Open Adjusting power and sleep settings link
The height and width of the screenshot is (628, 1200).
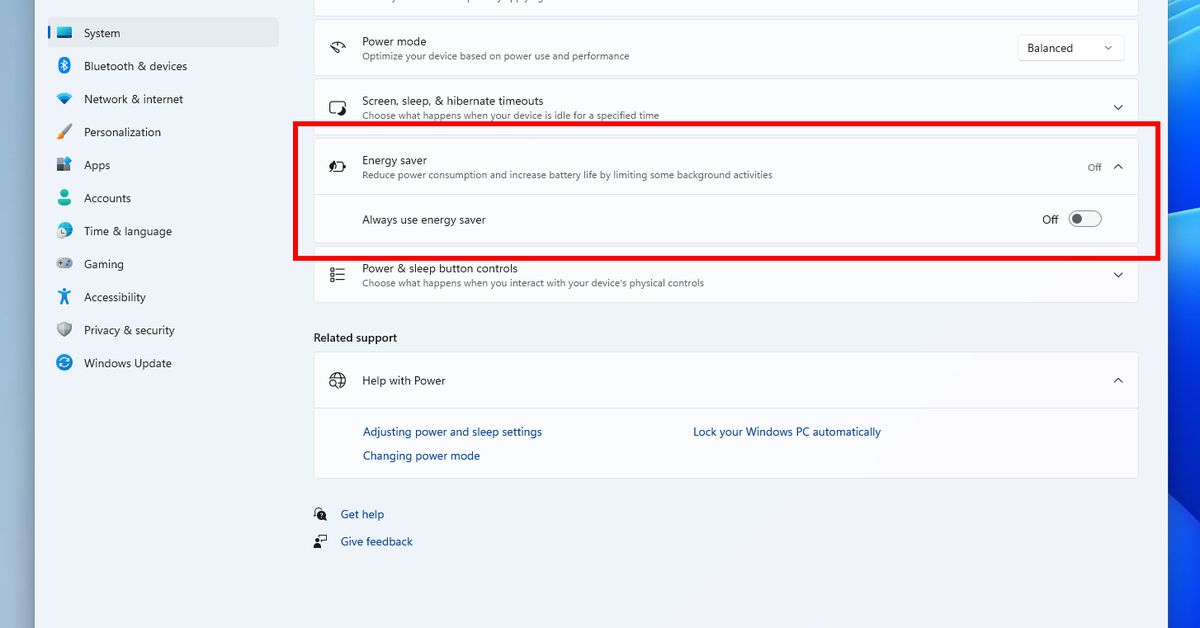452,432
